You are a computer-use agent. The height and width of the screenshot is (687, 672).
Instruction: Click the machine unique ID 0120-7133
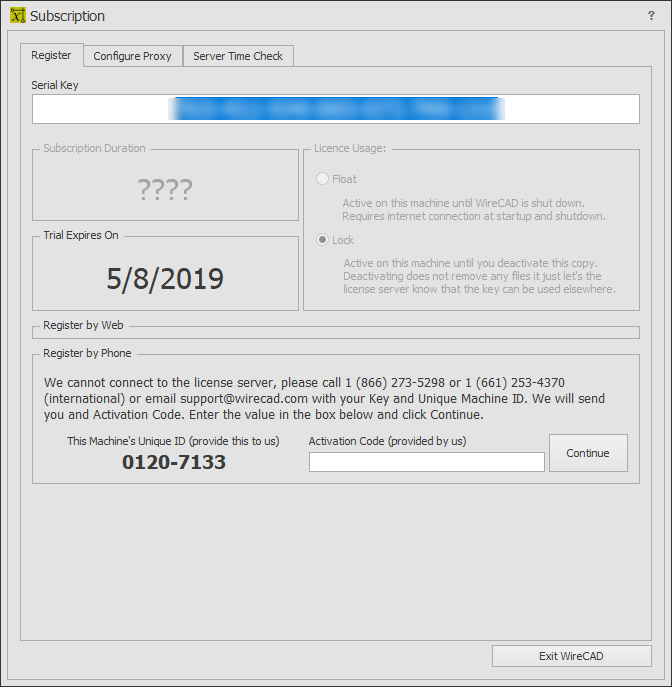tap(173, 462)
